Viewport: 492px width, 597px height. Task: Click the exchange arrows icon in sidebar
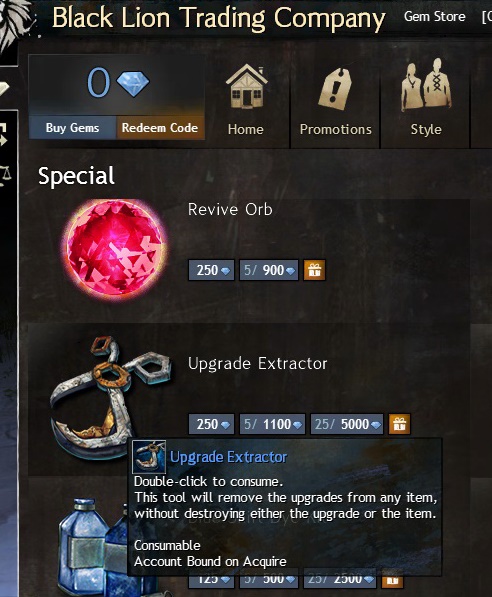click(x=4, y=135)
